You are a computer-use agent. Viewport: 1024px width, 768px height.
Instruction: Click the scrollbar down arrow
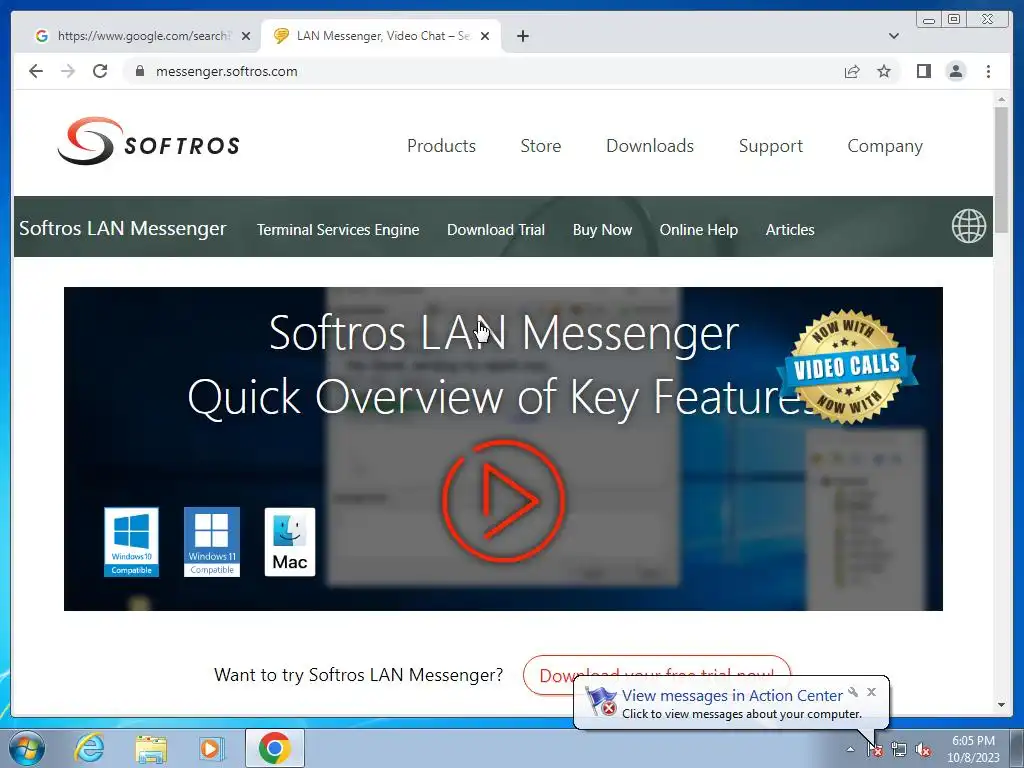coord(1001,705)
